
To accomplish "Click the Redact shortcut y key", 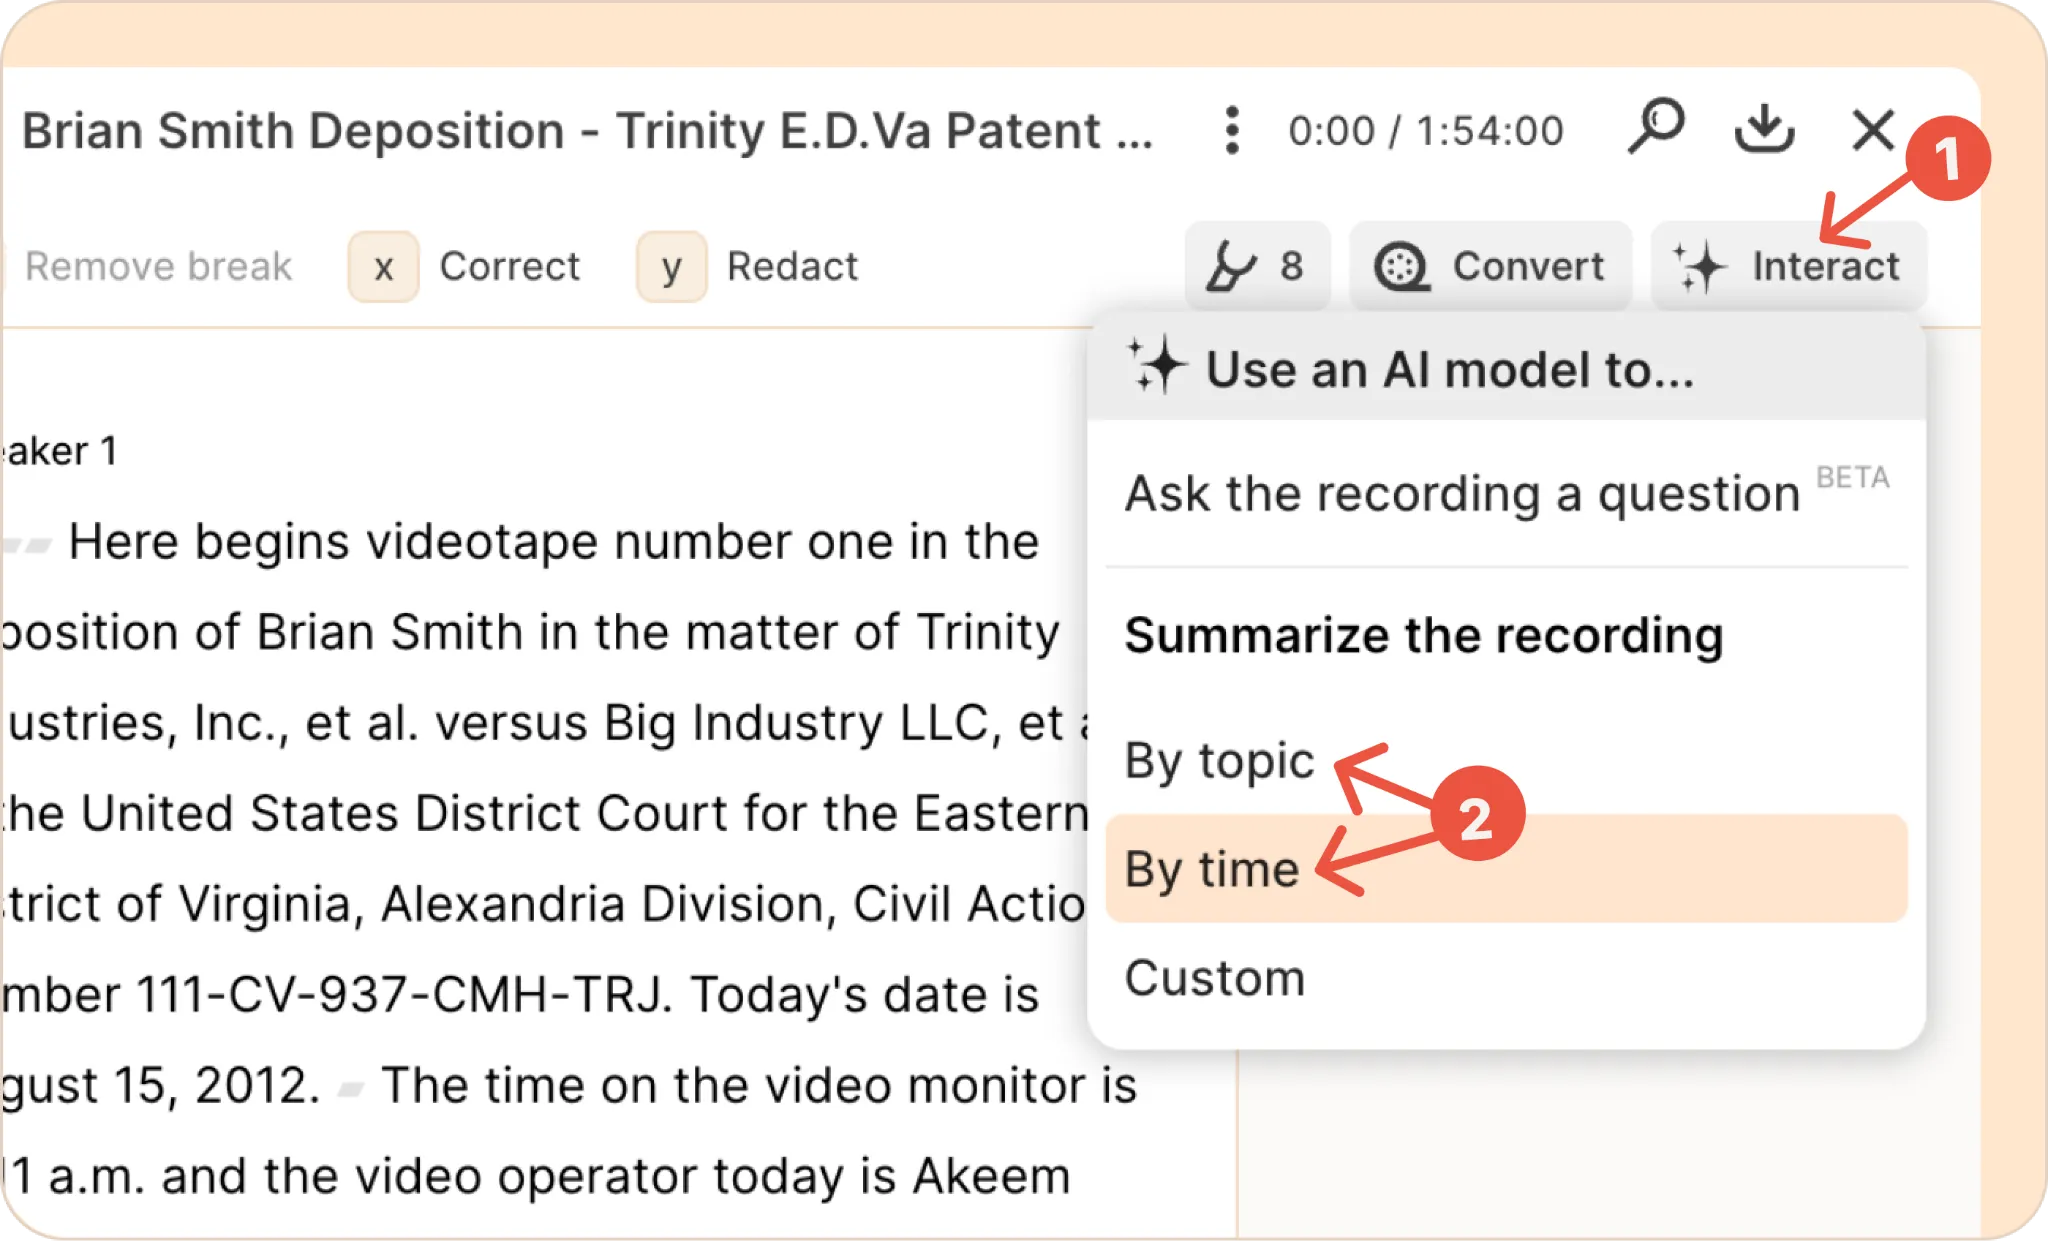I will click(671, 267).
